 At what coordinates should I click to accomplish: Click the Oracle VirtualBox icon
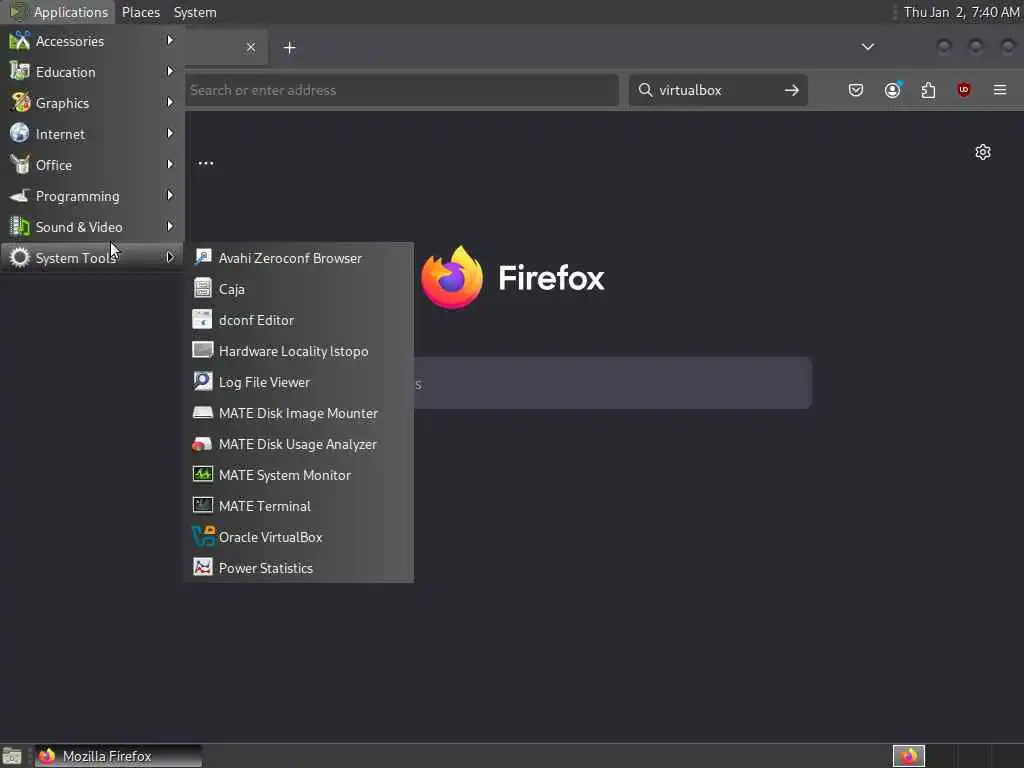pos(203,536)
